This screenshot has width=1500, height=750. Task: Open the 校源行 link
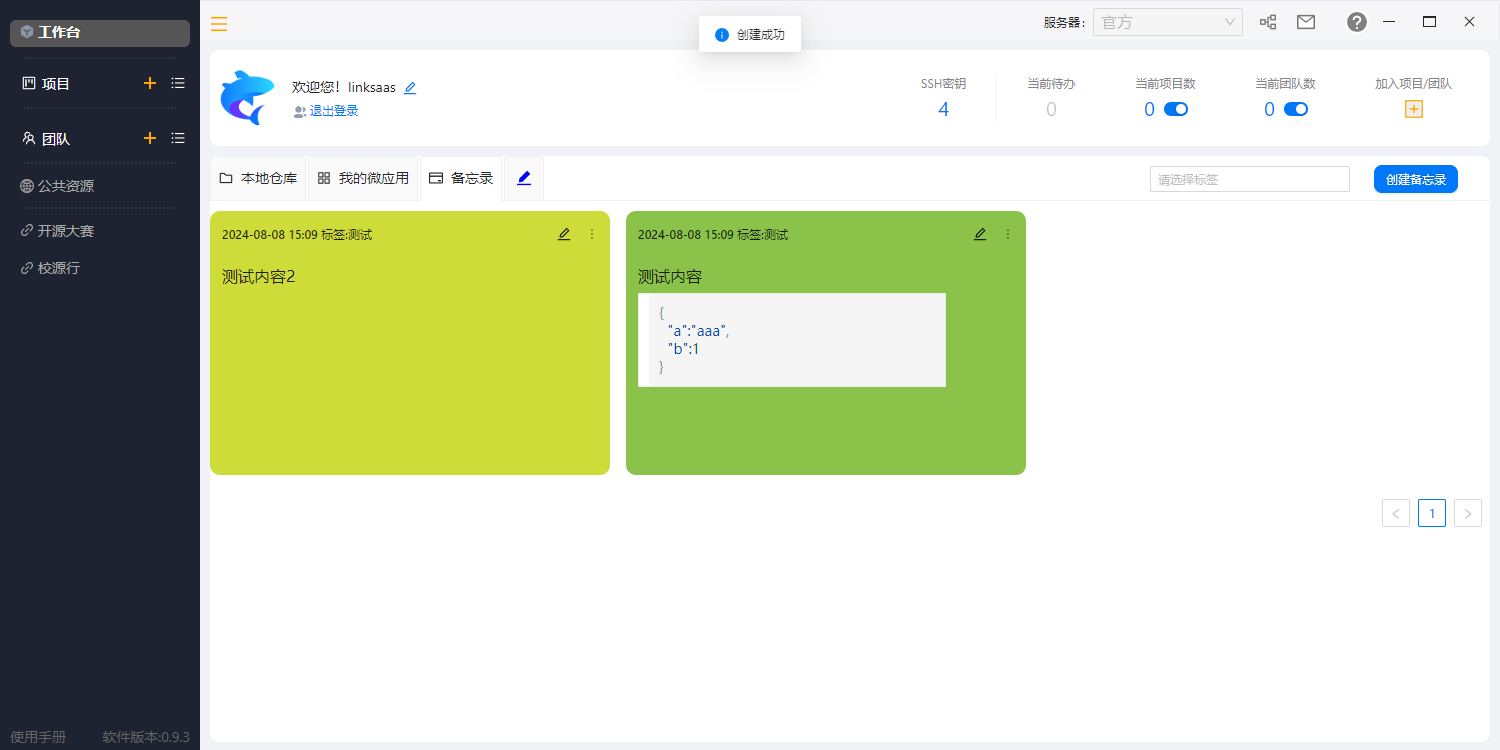(50, 269)
